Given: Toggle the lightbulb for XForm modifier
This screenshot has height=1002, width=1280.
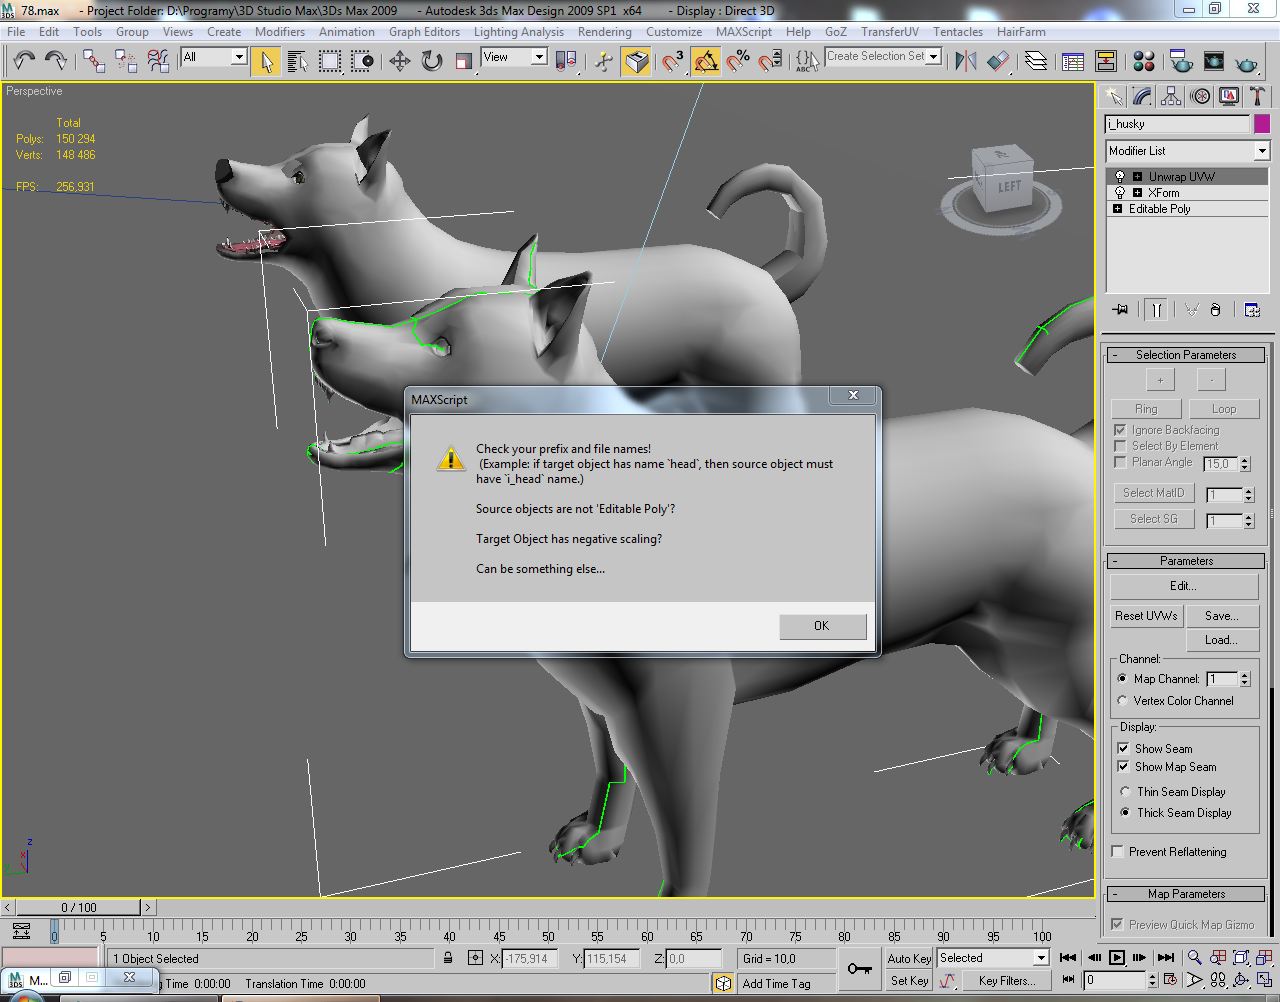Looking at the screenshot, I should pyautogui.click(x=1120, y=193).
